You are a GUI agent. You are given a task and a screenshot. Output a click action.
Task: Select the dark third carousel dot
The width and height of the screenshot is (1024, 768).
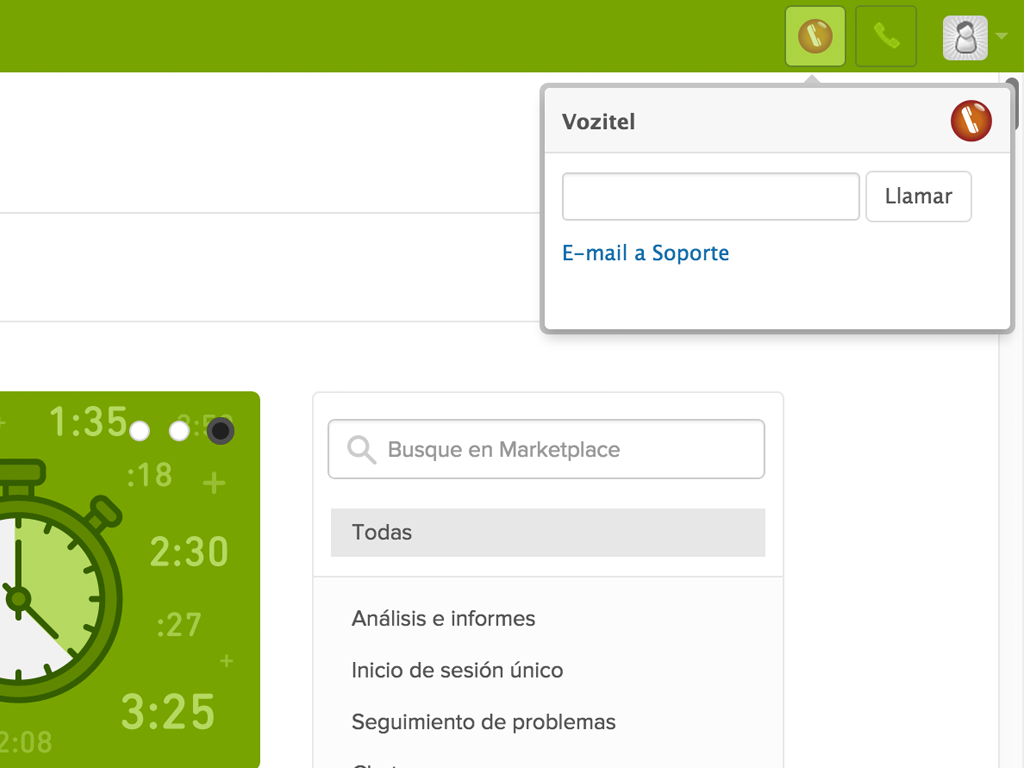click(220, 431)
